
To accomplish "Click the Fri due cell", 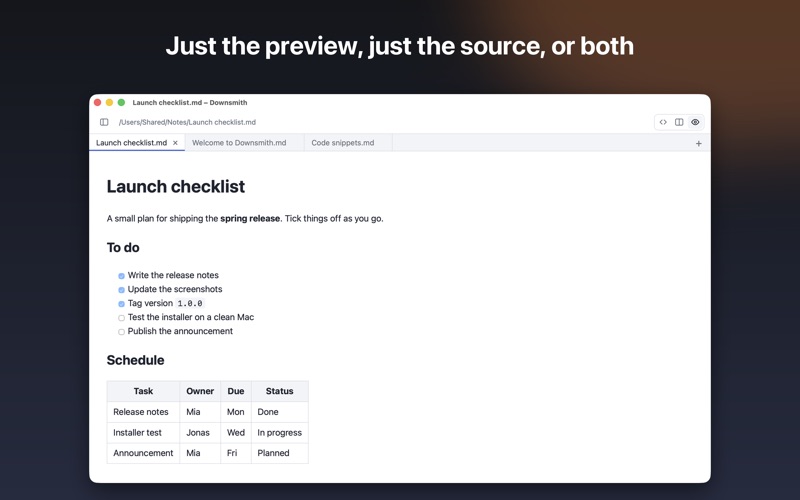I will pos(236,453).
